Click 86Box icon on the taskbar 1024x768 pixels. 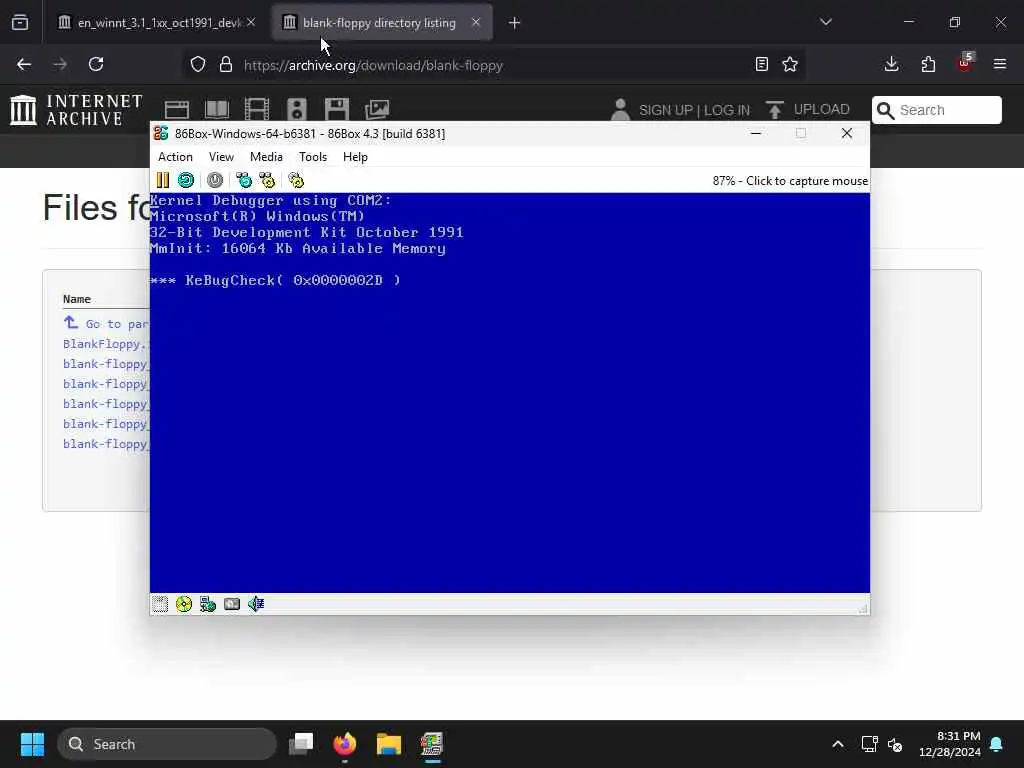coord(432,744)
